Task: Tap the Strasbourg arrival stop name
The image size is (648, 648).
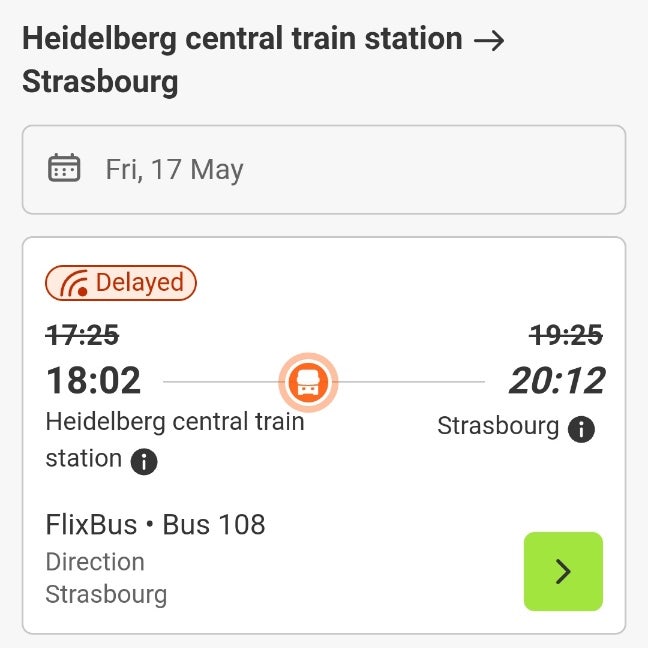Action: 498,427
